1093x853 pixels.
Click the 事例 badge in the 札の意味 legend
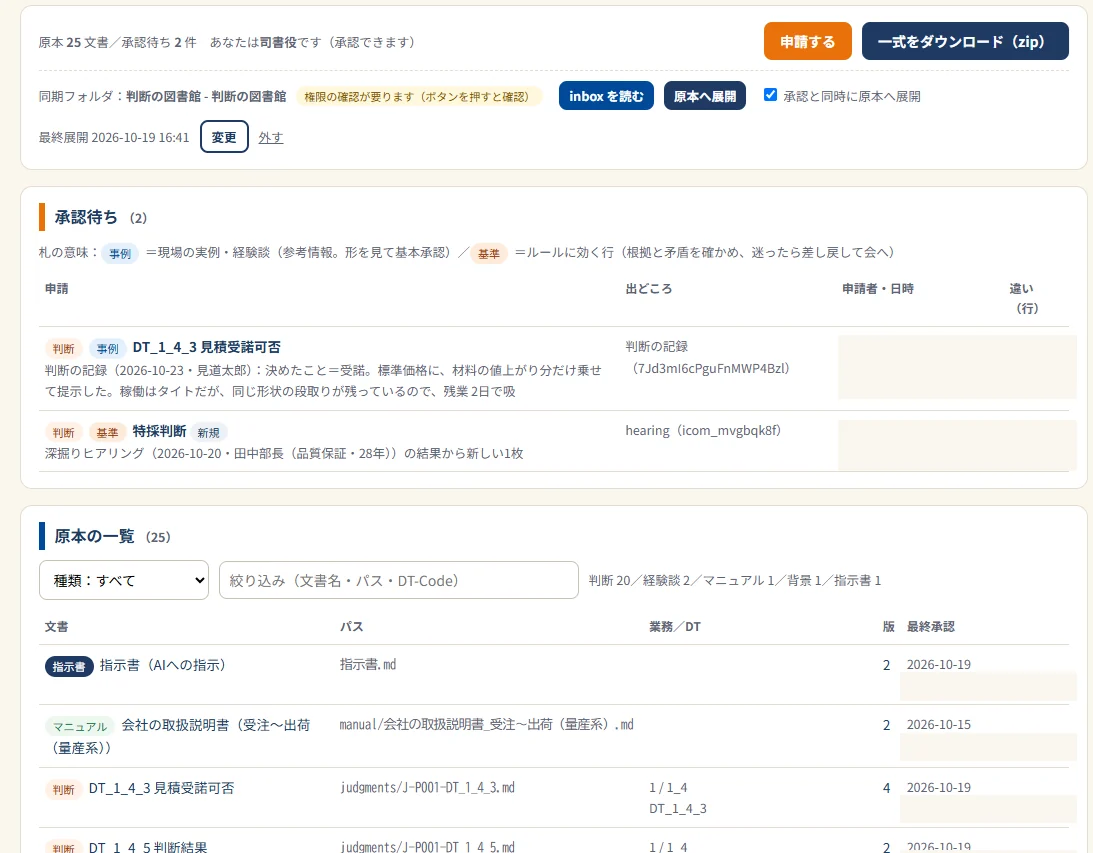[x=120, y=253]
